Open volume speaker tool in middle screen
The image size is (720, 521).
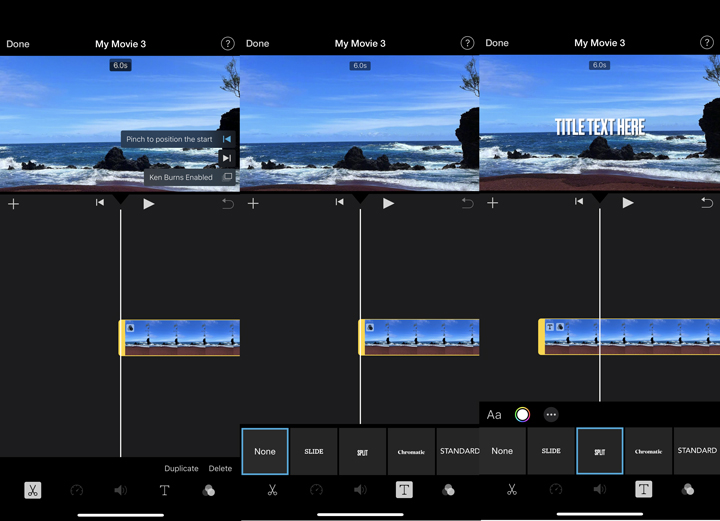point(360,490)
